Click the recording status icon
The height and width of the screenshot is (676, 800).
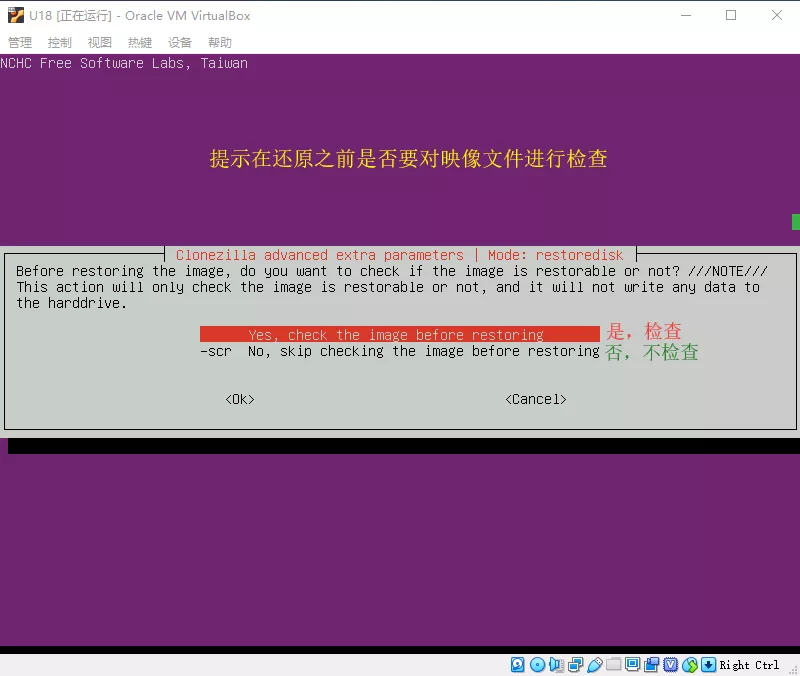[x=652, y=664]
